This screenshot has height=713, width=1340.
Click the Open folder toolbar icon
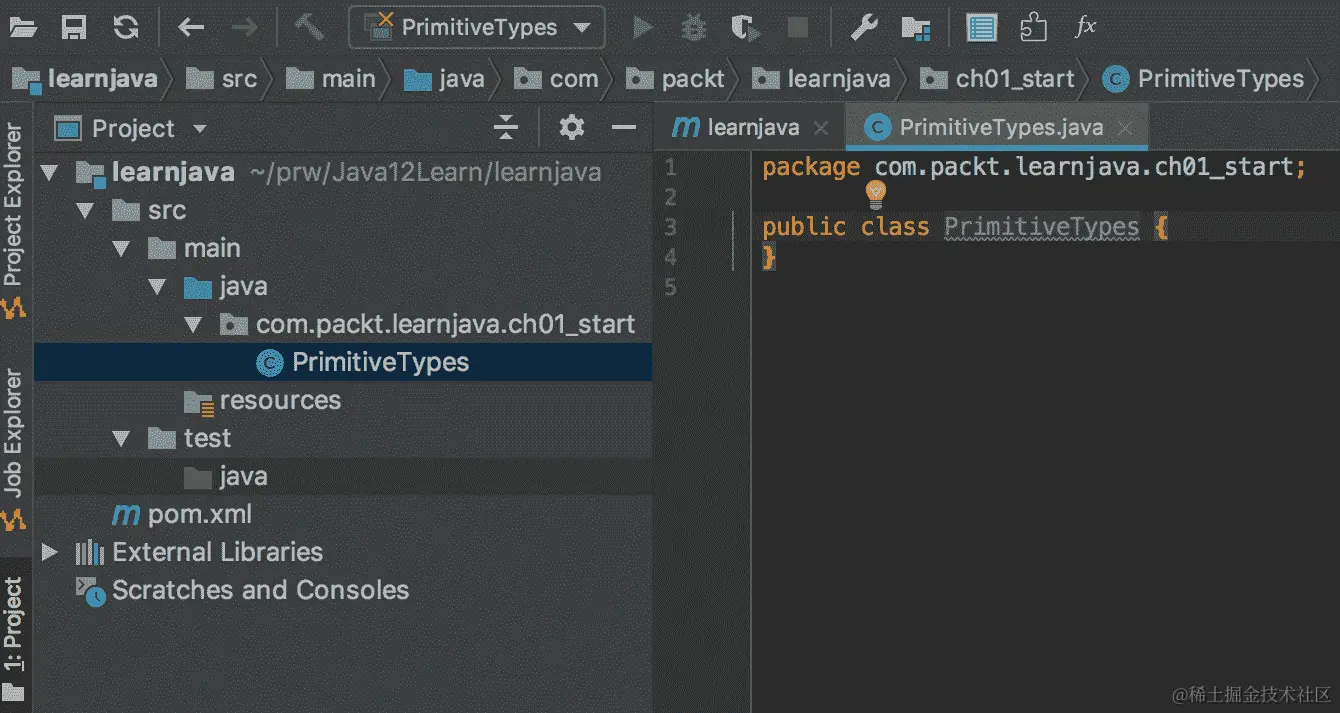(23, 27)
